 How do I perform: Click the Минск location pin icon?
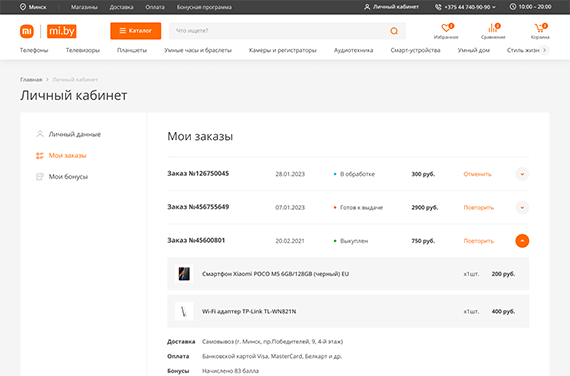23,7
